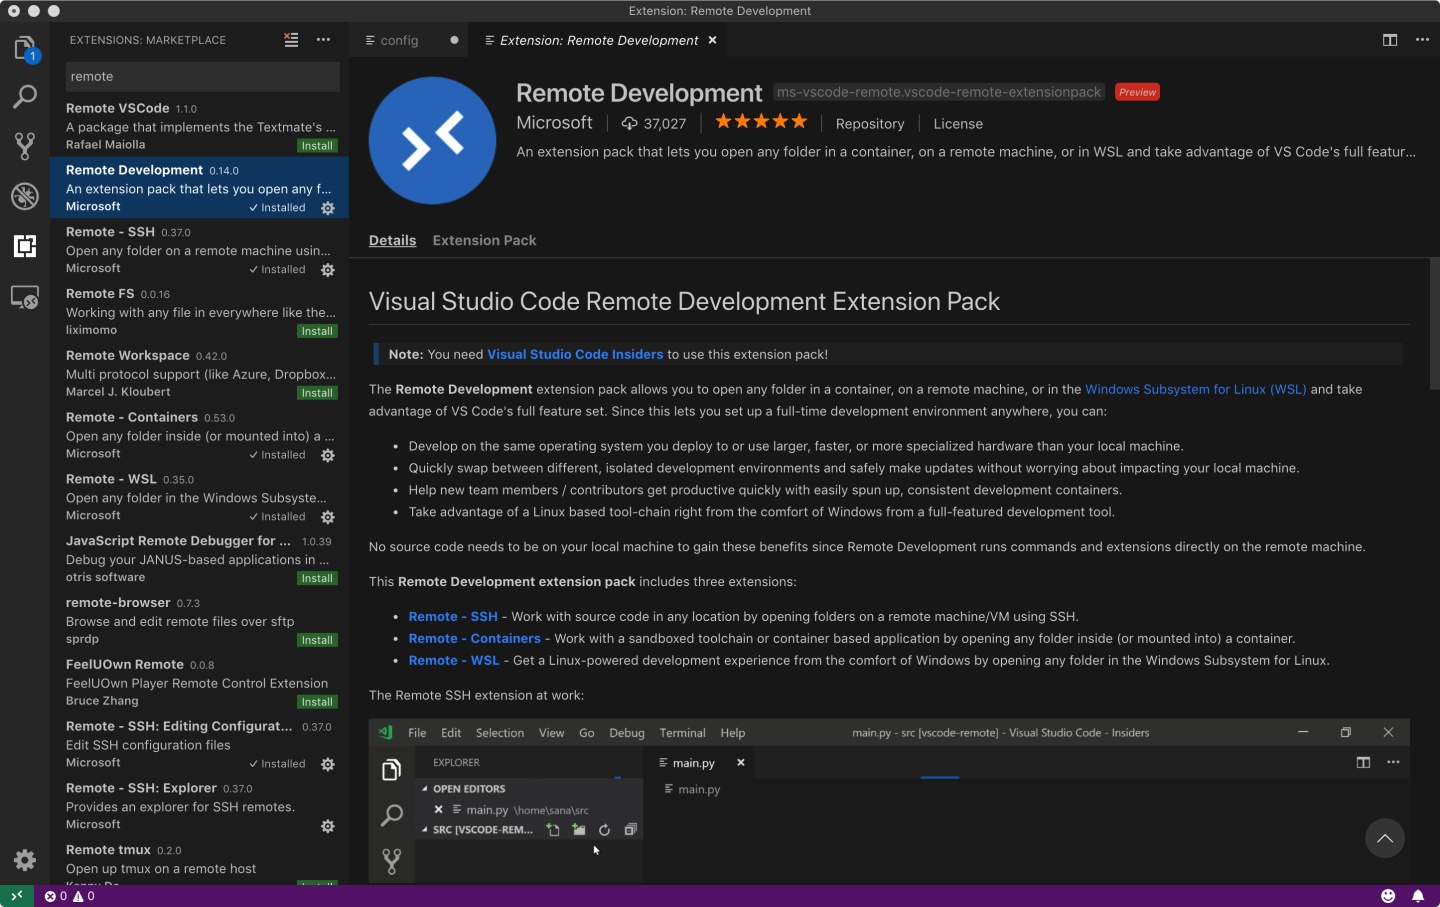The image size is (1440, 907).
Task: Open gear menu for Remote - WSL extension
Action: 328,517
